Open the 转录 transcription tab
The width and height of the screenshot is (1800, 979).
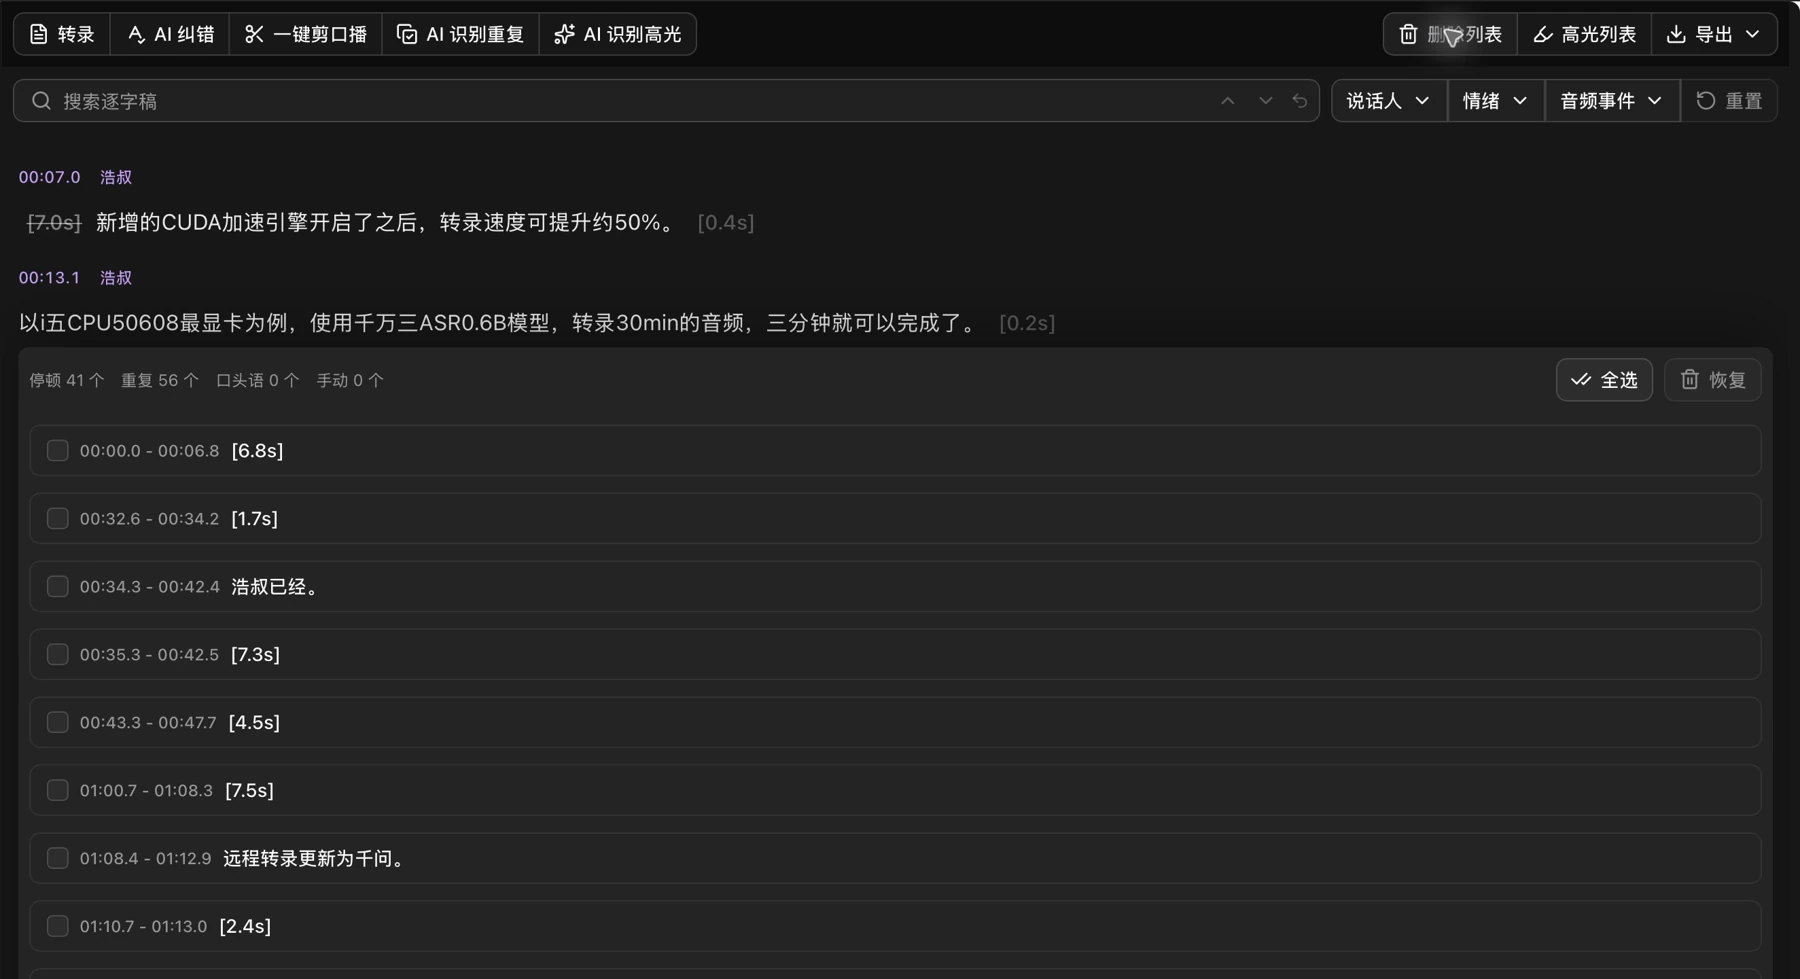click(62, 34)
